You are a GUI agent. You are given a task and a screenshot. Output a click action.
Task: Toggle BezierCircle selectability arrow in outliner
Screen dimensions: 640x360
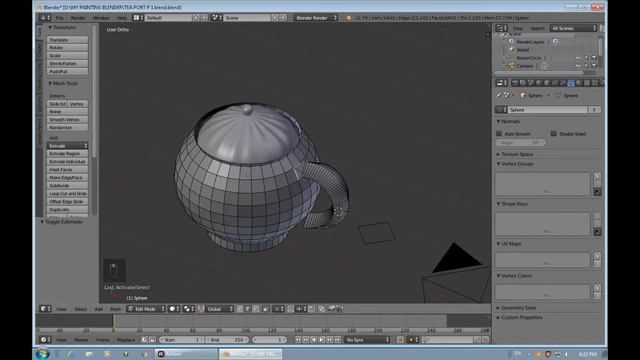point(587,58)
